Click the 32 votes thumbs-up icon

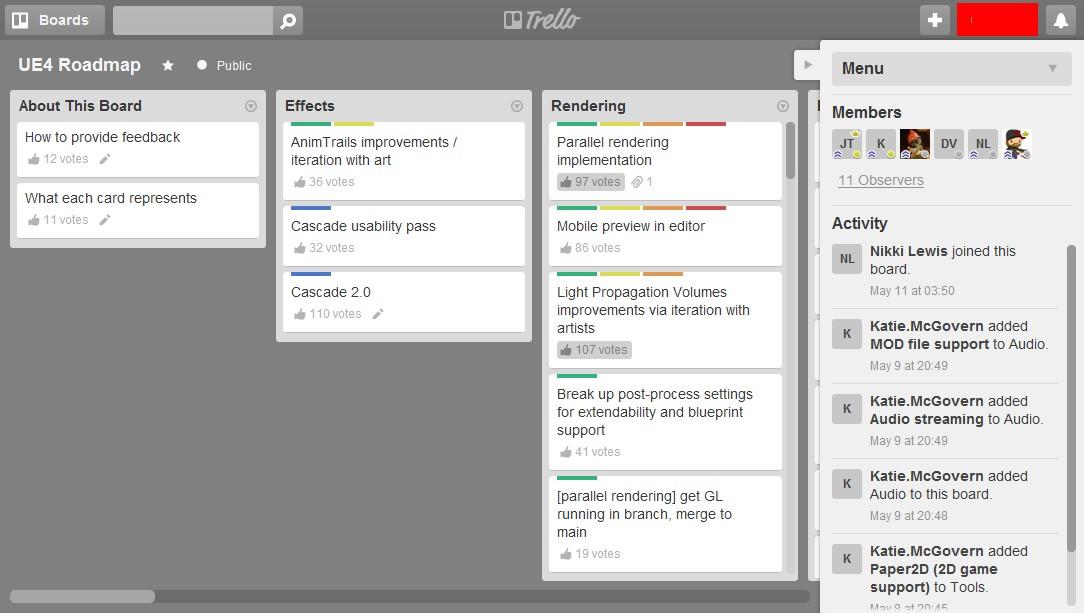tap(299, 247)
